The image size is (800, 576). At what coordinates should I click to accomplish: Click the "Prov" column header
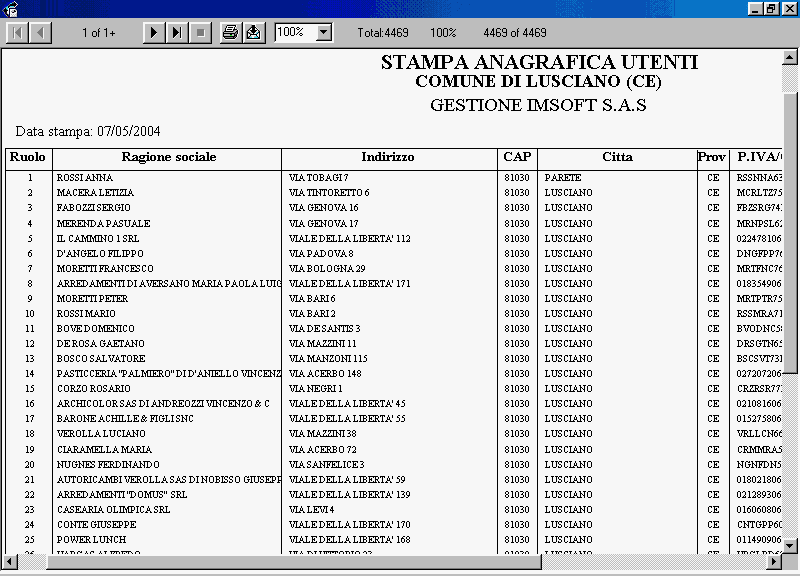point(712,157)
